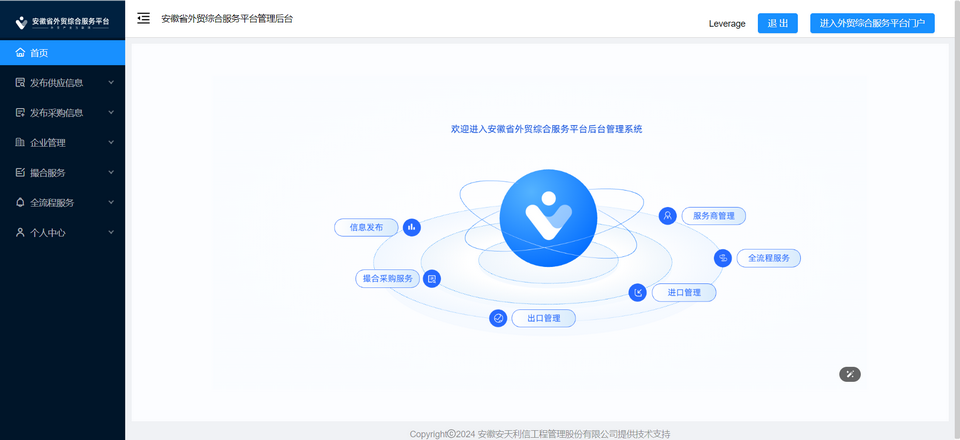This screenshot has width=960, height=440.
Task: Click the 服务商管理 bubble label
Action: 713,216
